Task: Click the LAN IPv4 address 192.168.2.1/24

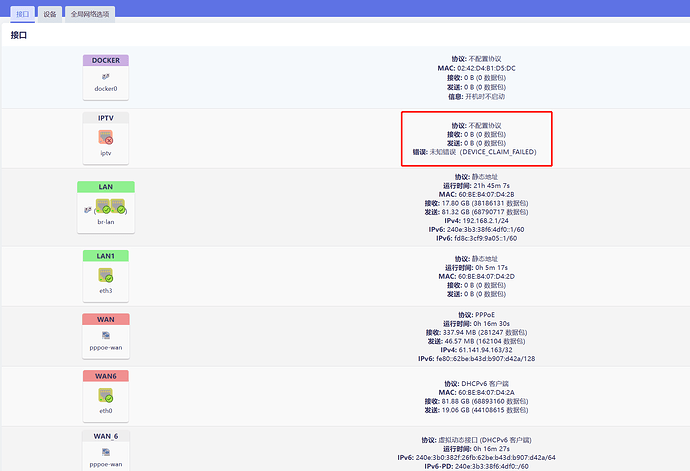Action: (x=487, y=221)
